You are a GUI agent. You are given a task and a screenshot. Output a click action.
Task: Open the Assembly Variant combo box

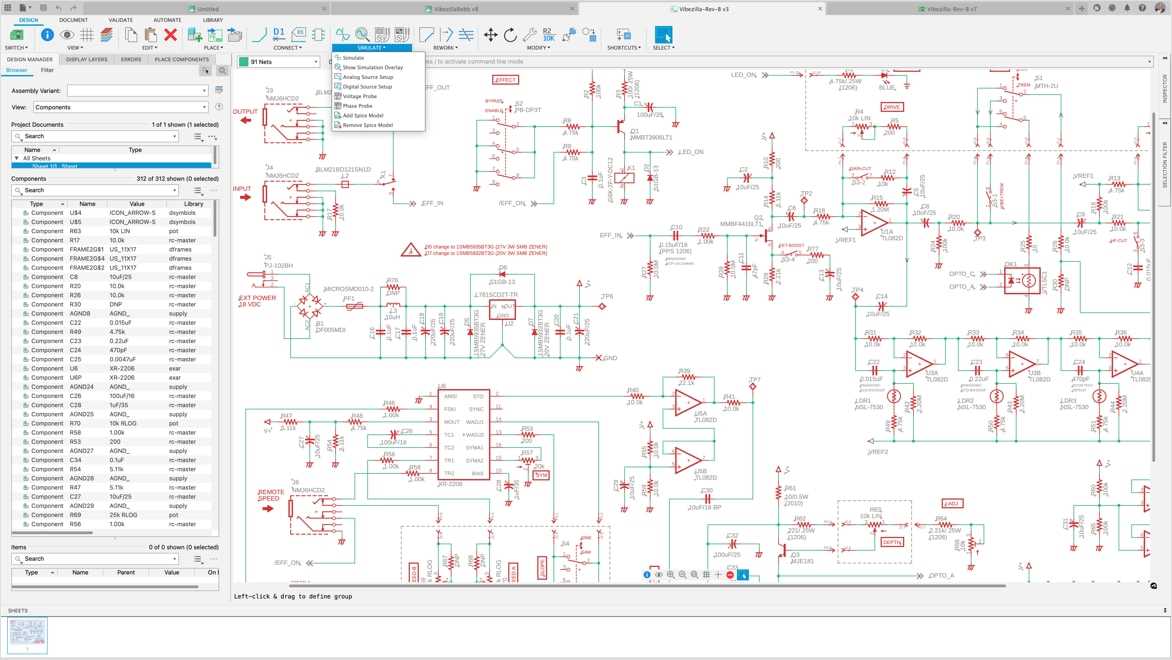[138, 90]
